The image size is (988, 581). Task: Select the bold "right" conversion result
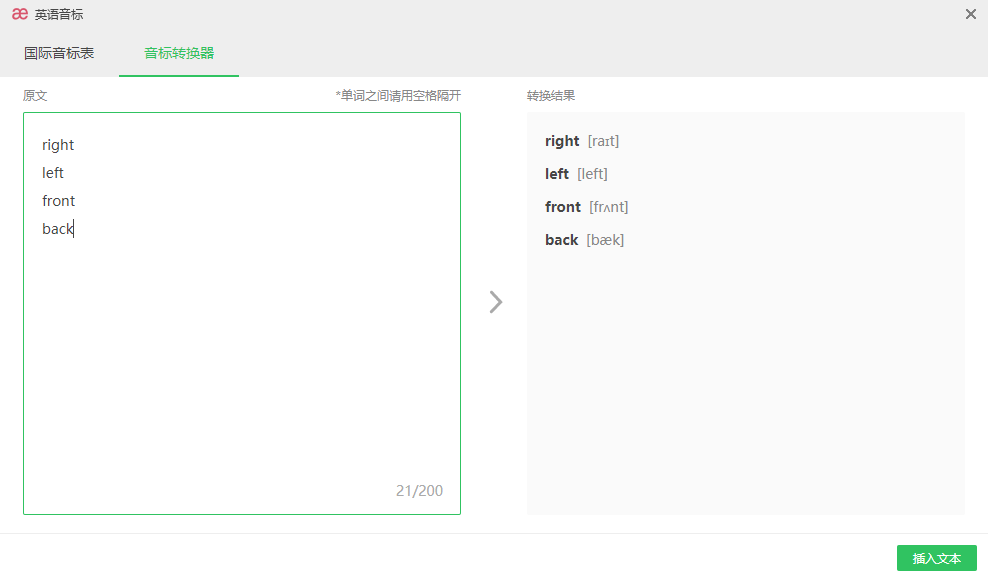click(562, 141)
